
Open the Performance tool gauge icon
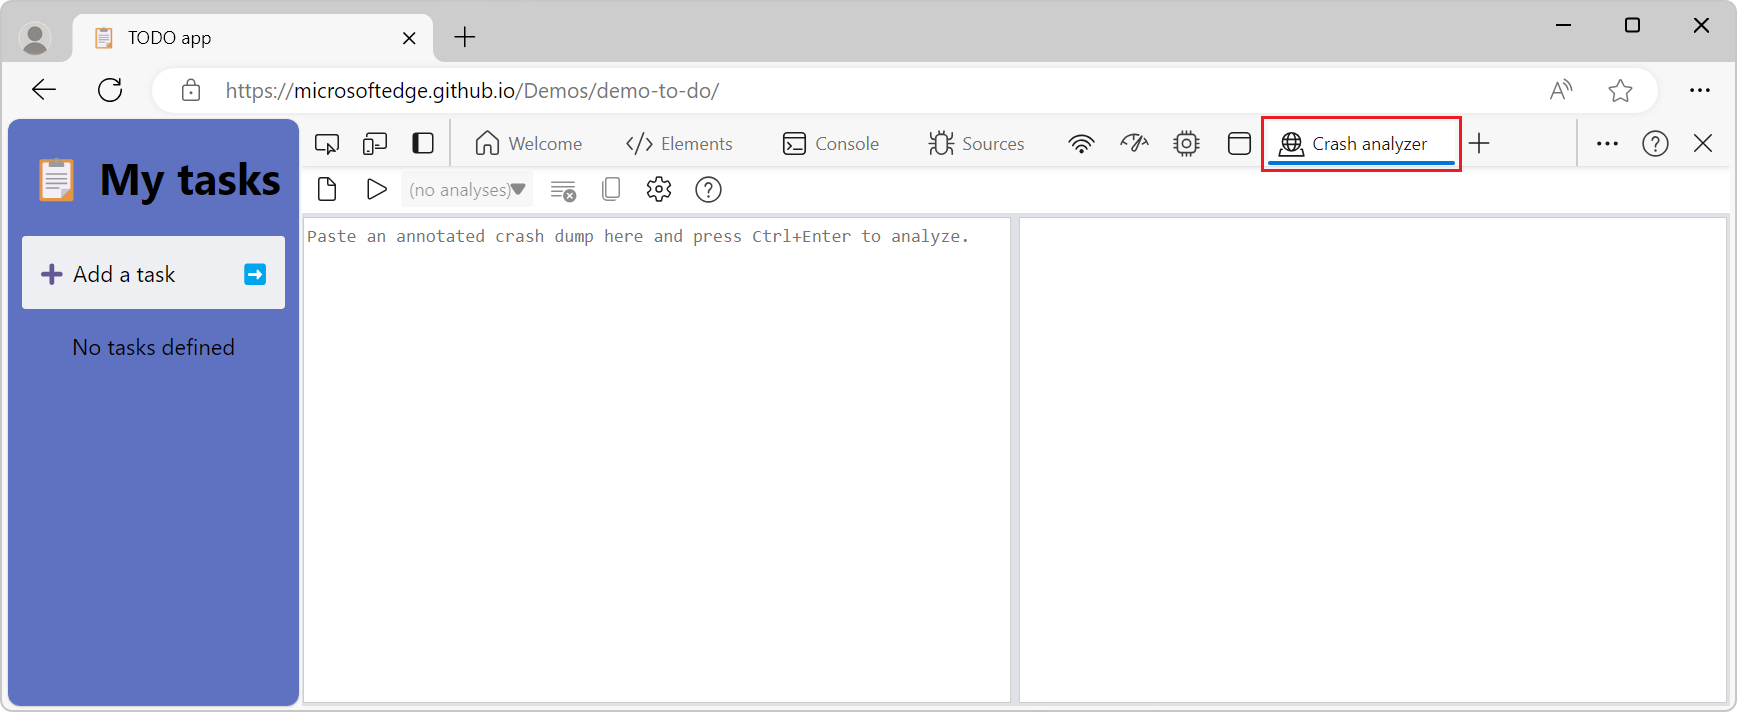coord(1134,144)
